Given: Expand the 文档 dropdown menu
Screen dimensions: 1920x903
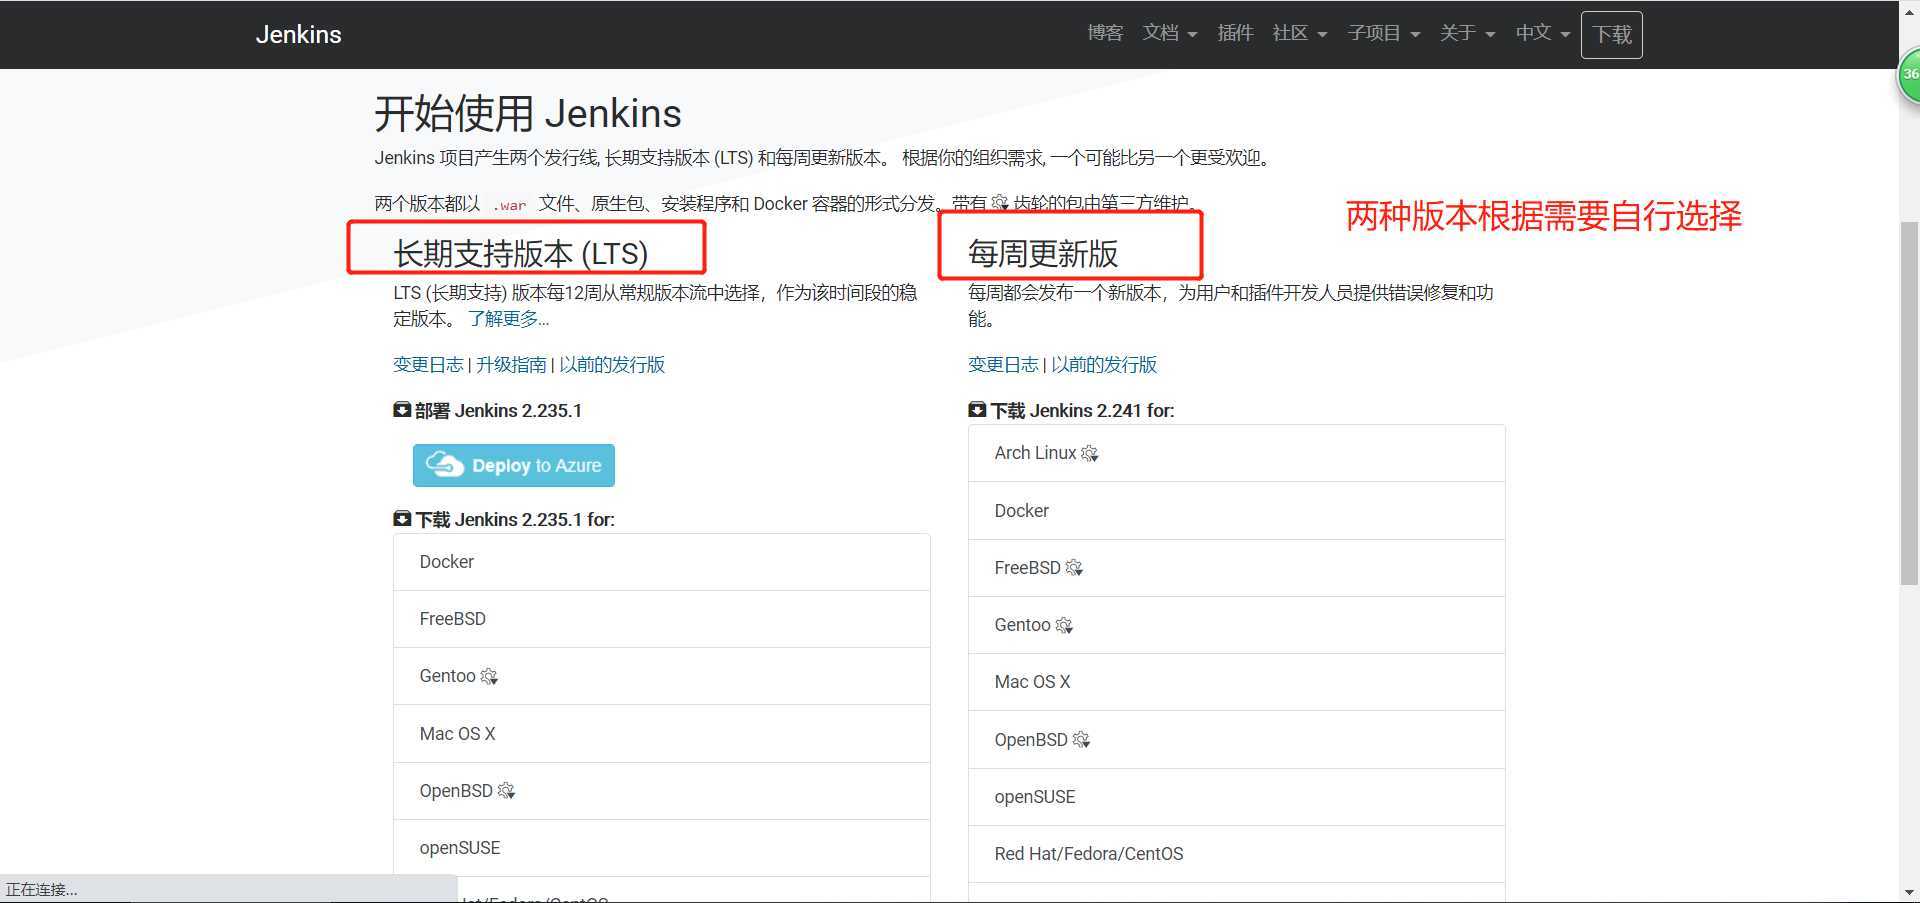Looking at the screenshot, I should [1170, 33].
